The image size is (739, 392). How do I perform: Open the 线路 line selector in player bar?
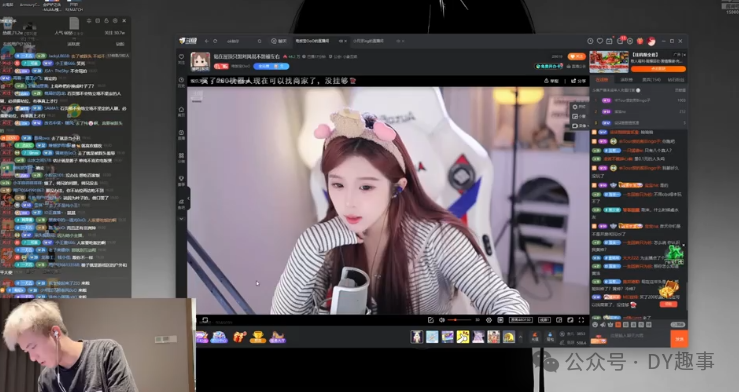[x=544, y=320]
